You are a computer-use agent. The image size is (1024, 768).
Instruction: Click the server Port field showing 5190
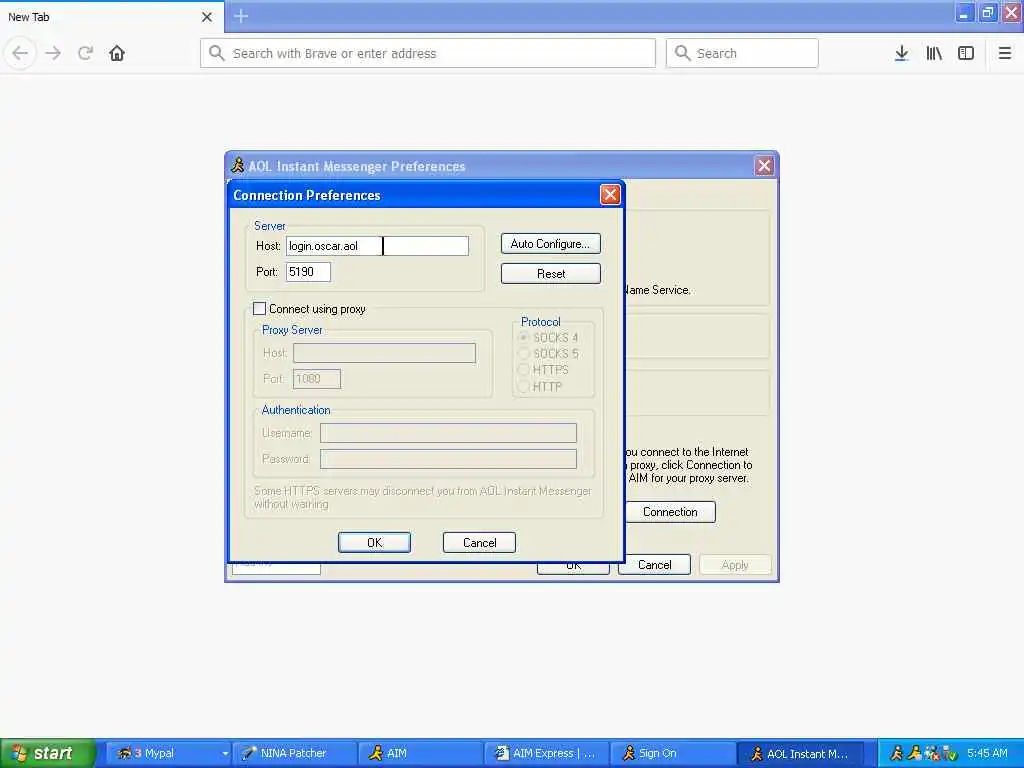tap(308, 272)
